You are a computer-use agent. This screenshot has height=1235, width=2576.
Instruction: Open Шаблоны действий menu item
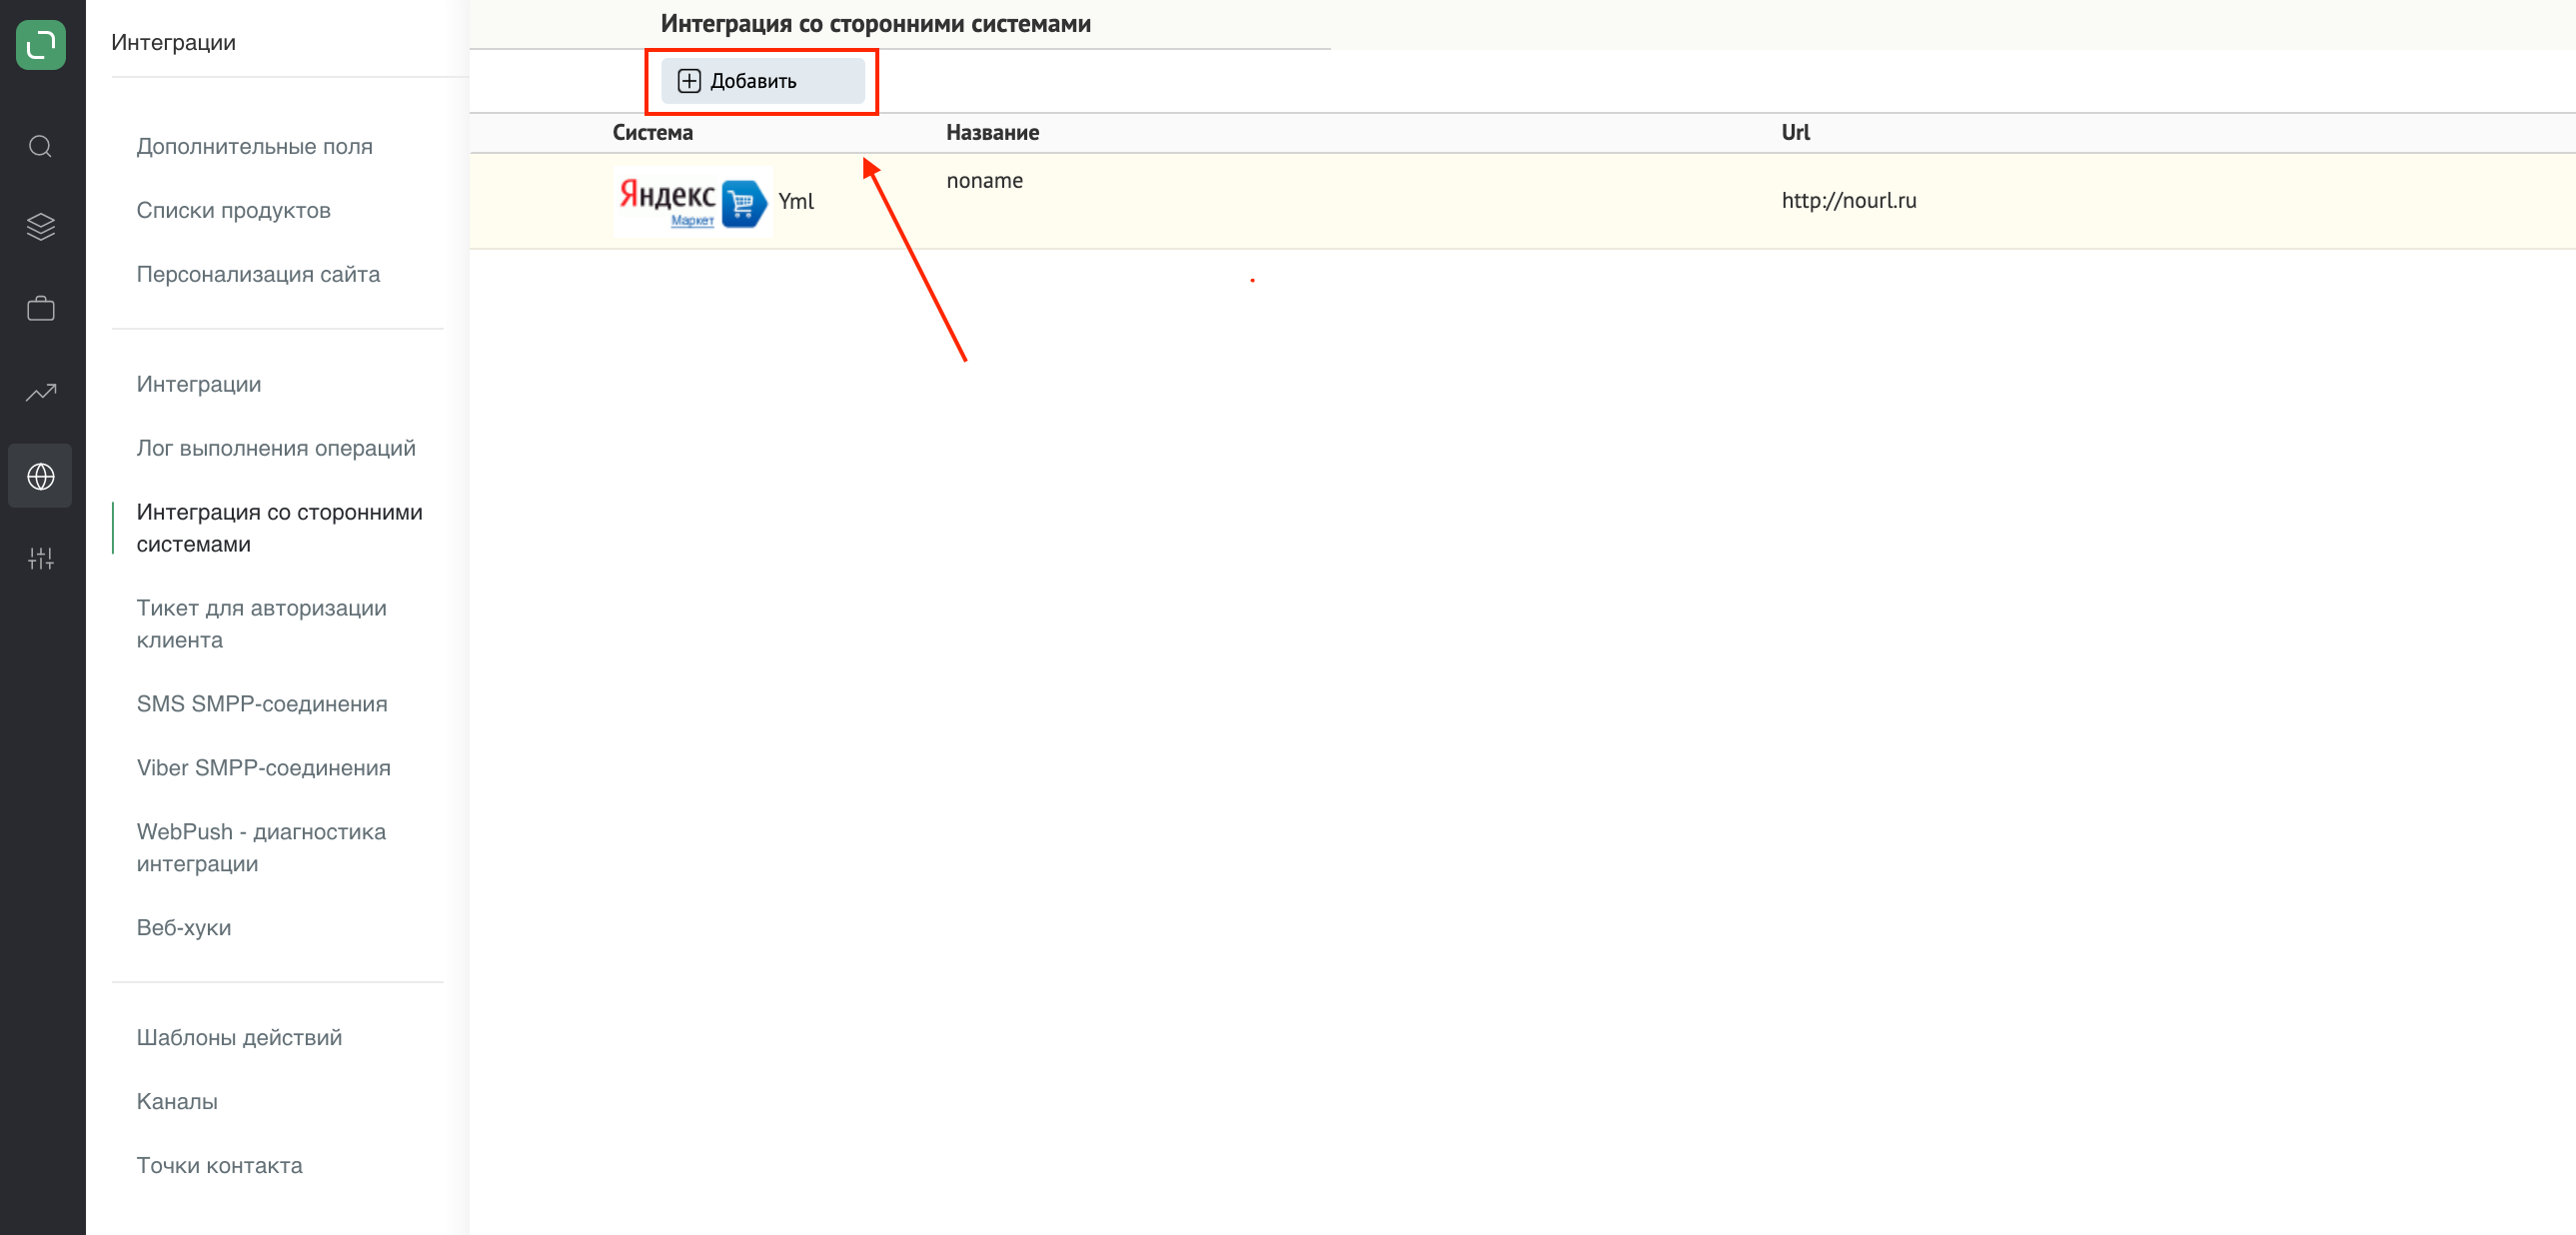[x=239, y=1038]
